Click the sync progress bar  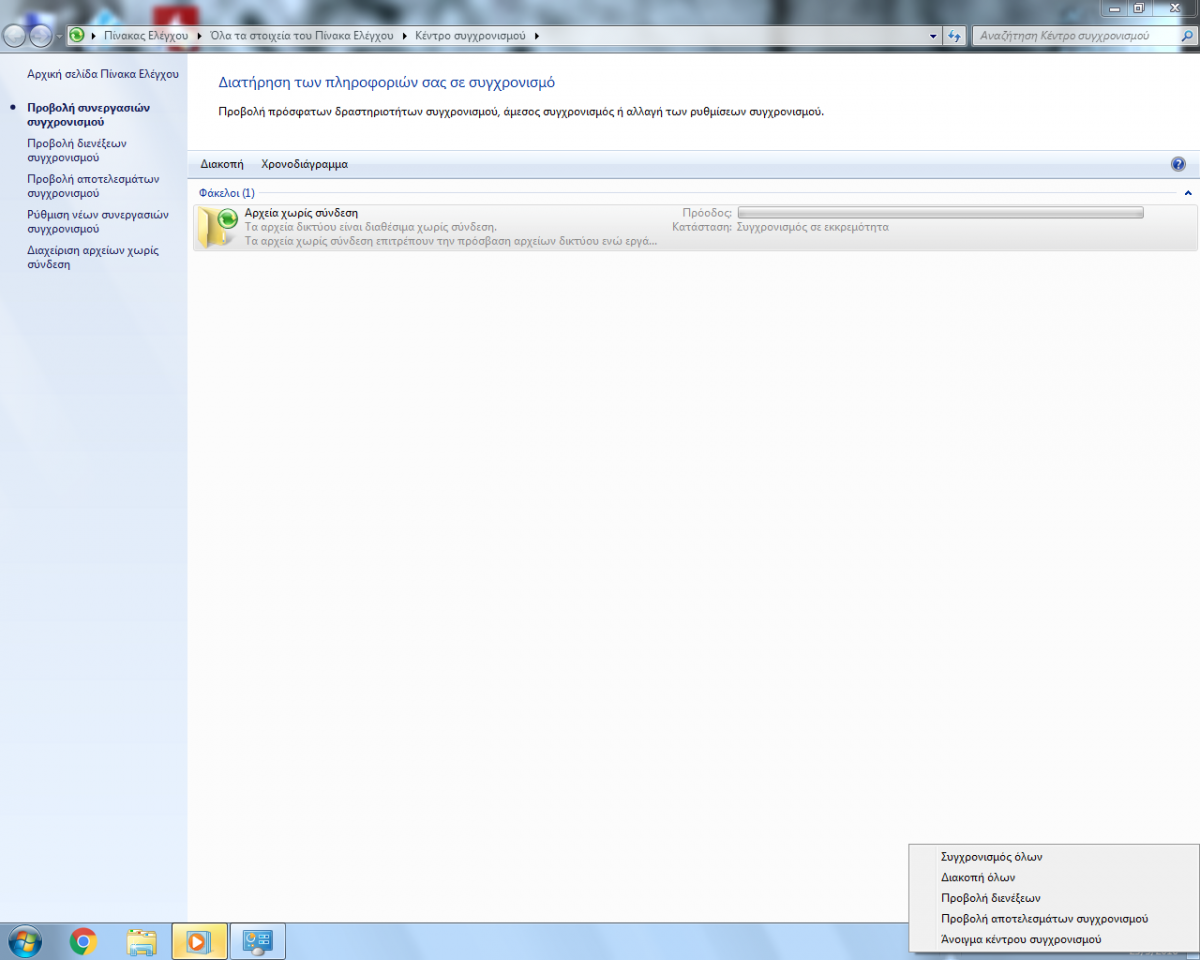[940, 213]
